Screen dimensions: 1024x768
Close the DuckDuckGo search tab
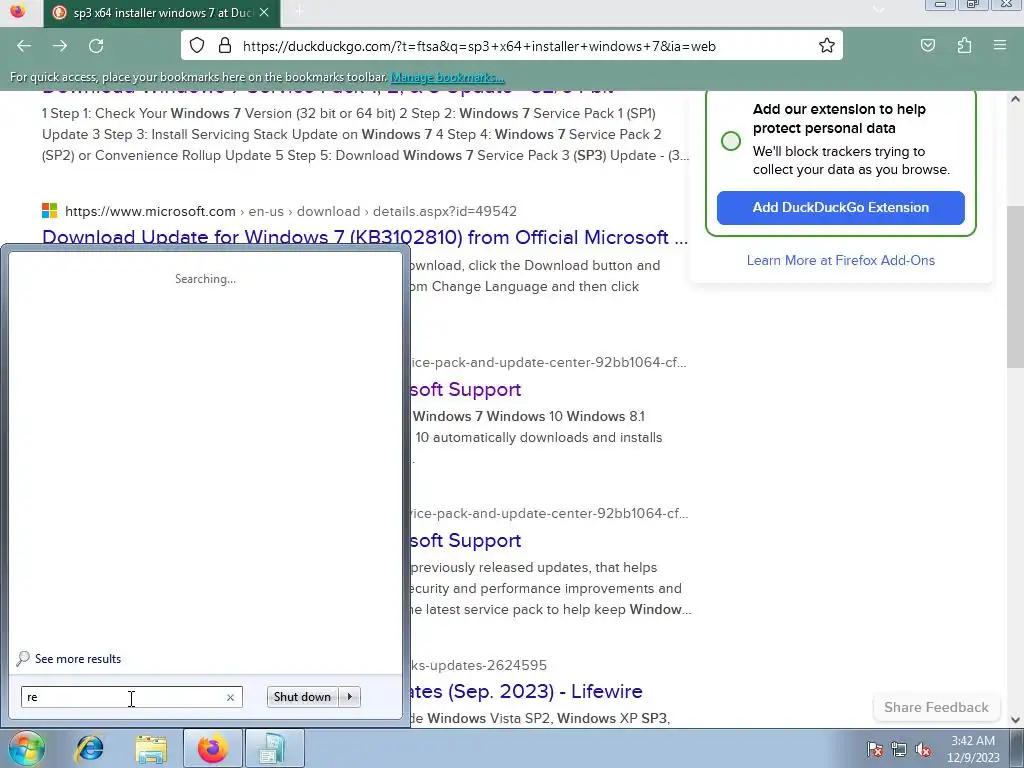(x=264, y=12)
